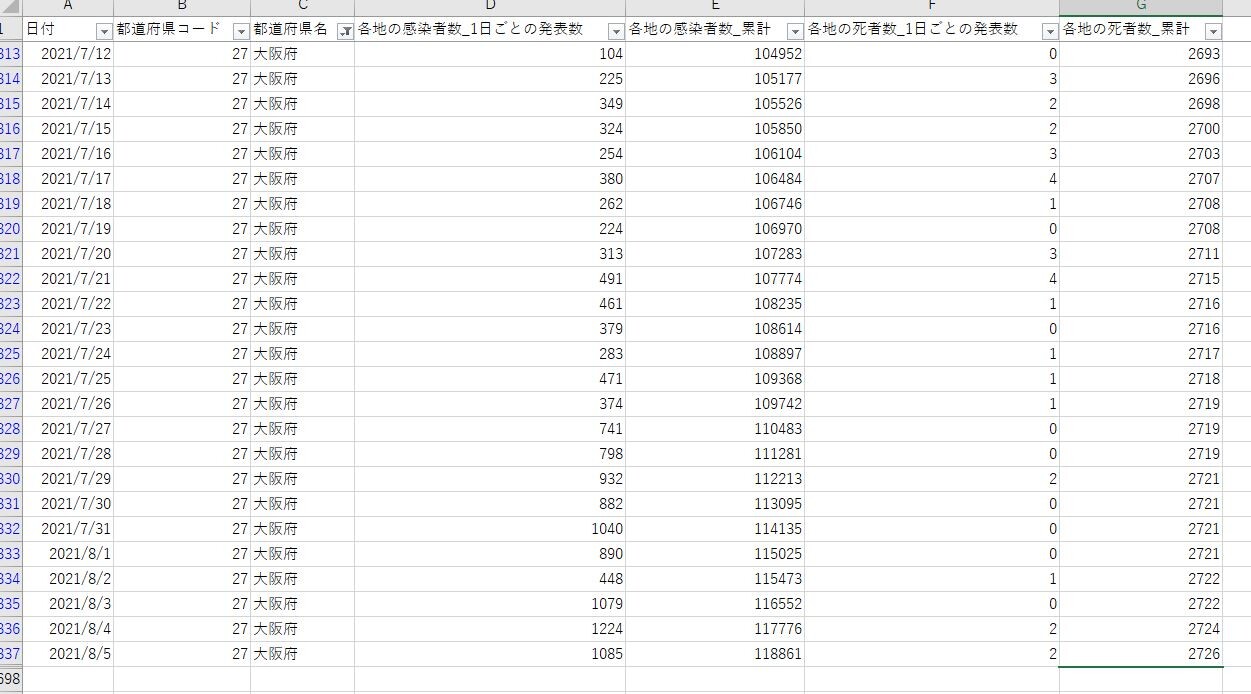Expand filter for 各地の感染者数_1日ごとの発表数
The height and width of the screenshot is (694, 1251).
pyautogui.click(x=616, y=31)
